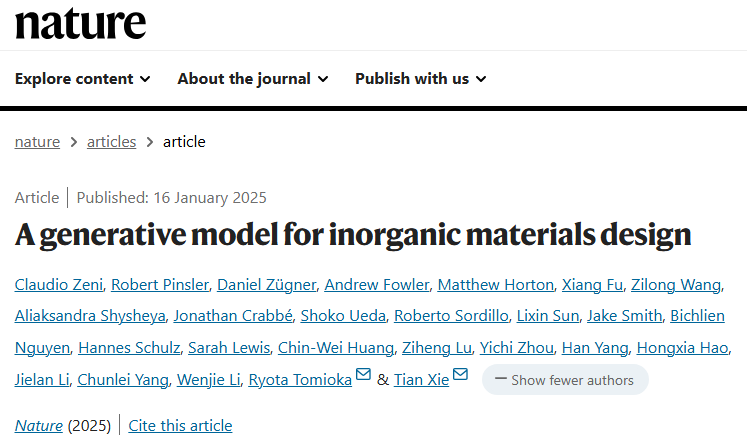747x445 pixels.
Task: Open Cite this article link
Action: point(180,425)
